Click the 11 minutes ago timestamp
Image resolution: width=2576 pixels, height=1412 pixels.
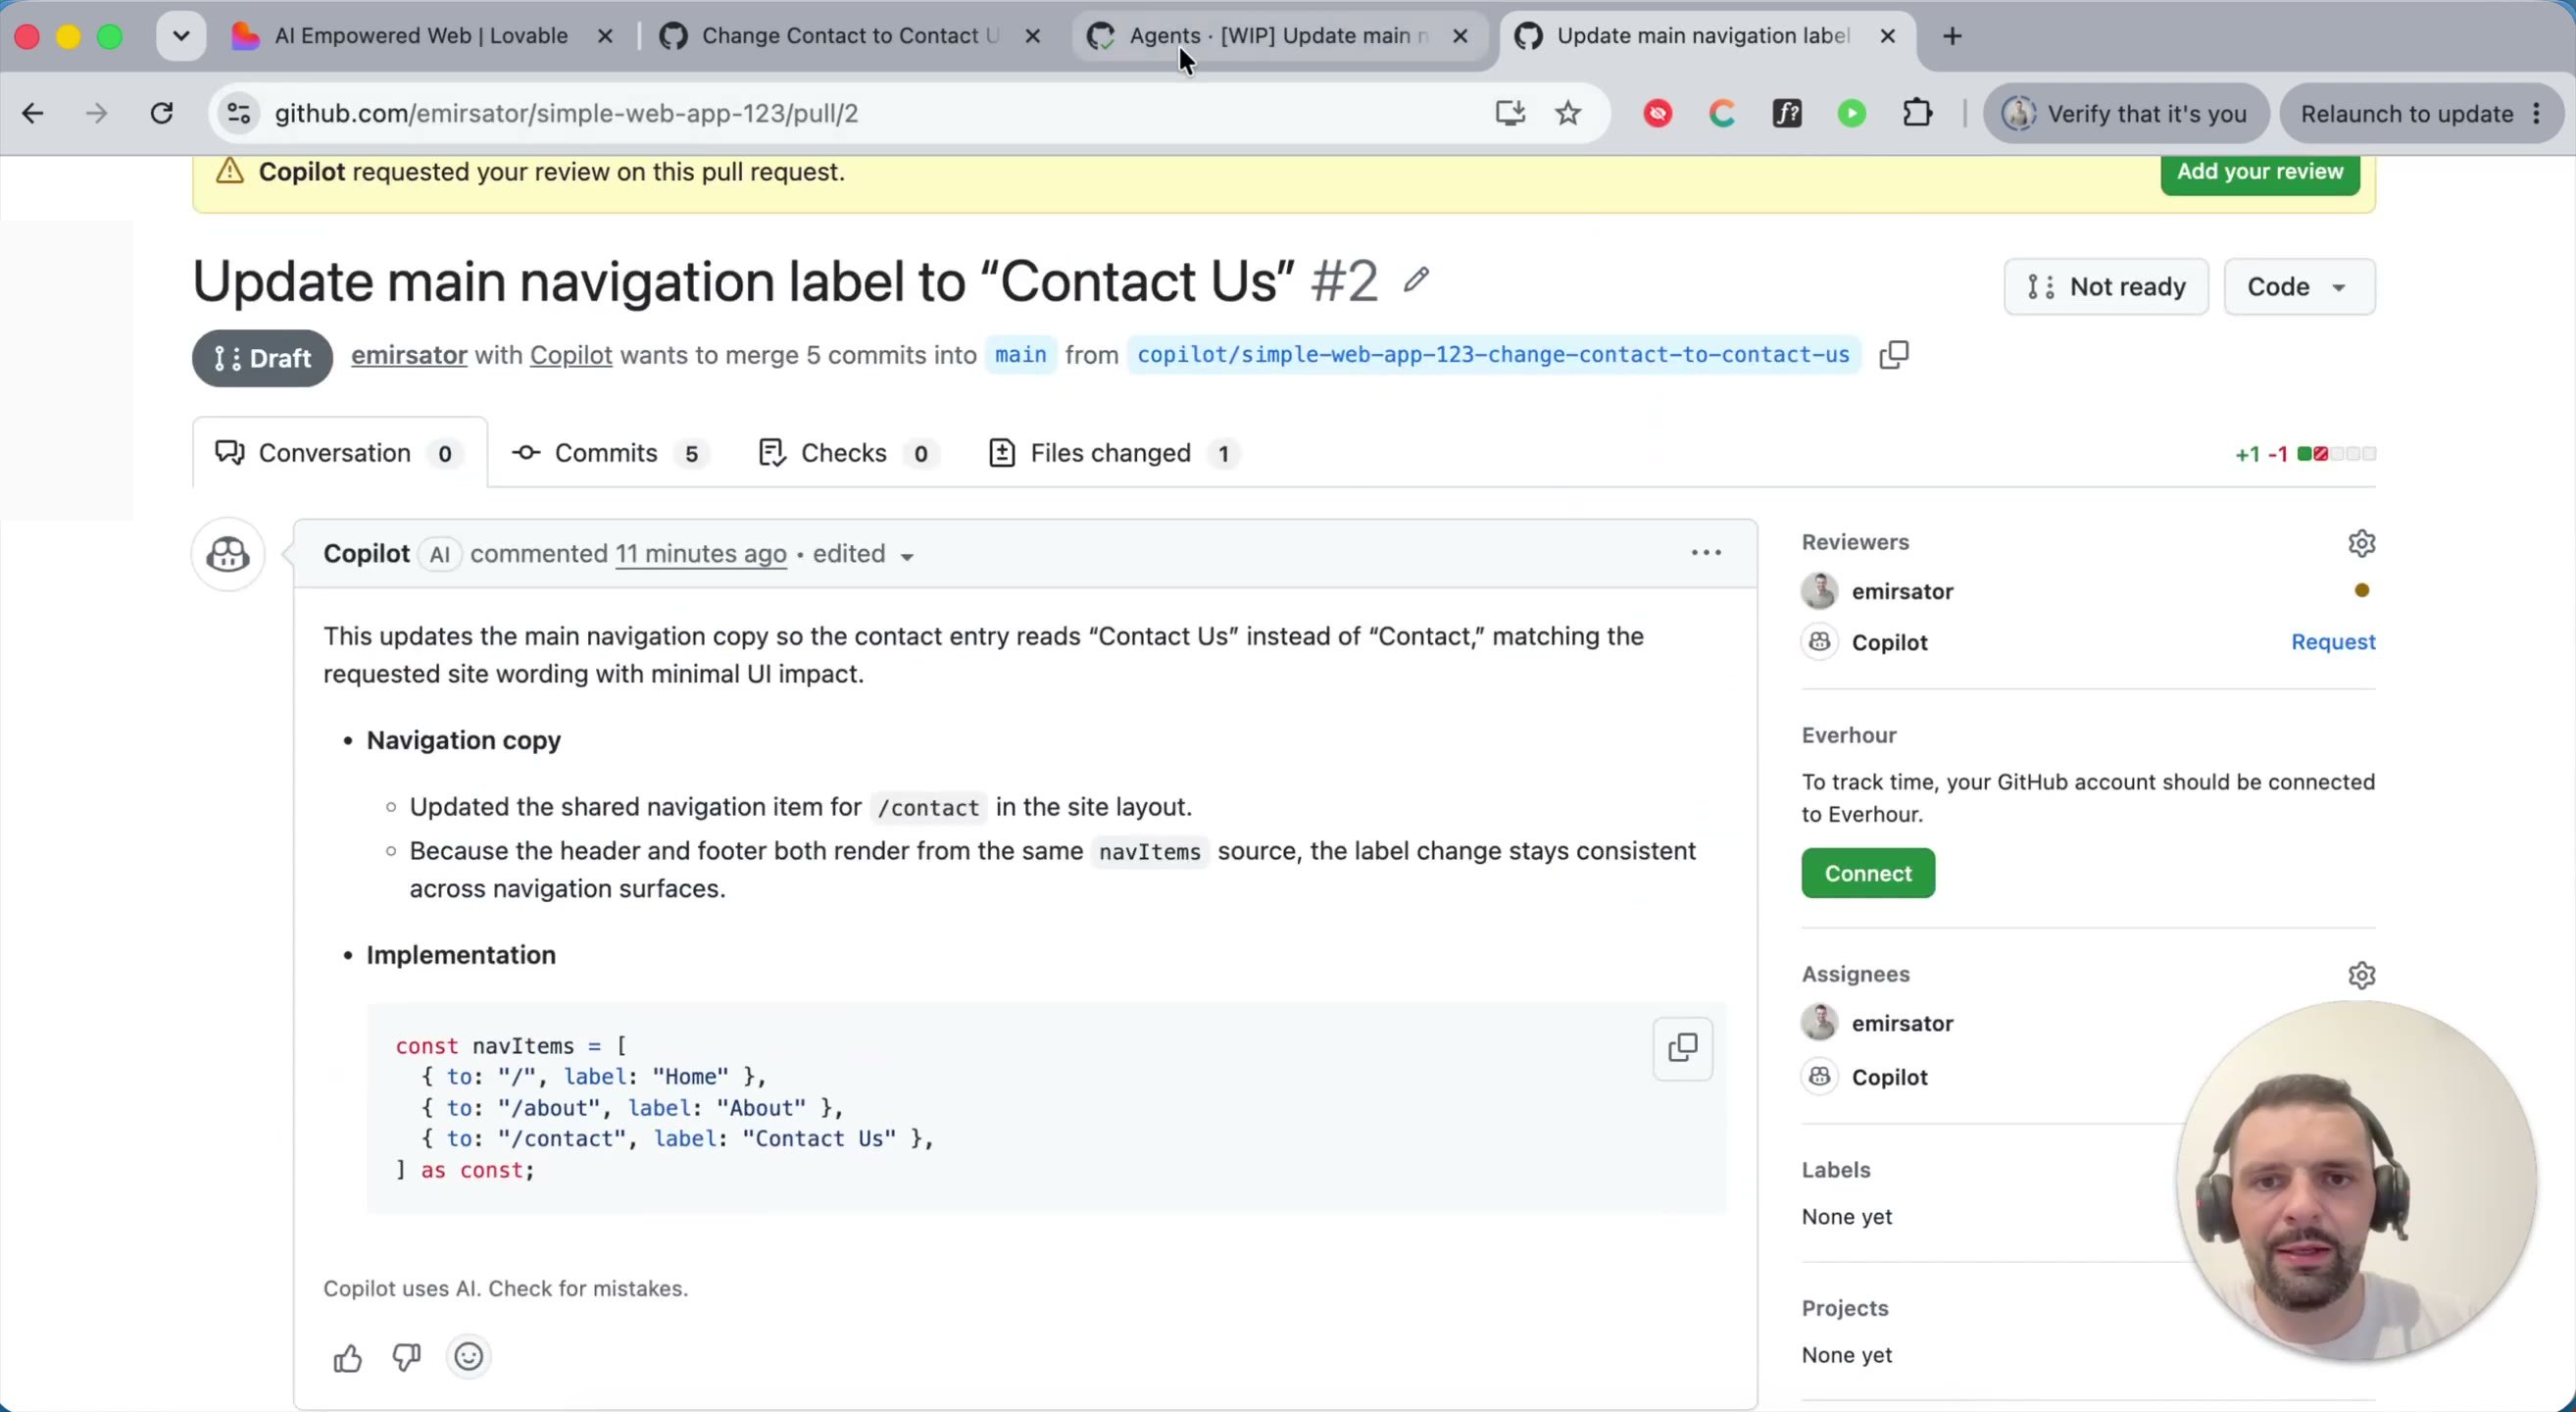pyautogui.click(x=701, y=554)
